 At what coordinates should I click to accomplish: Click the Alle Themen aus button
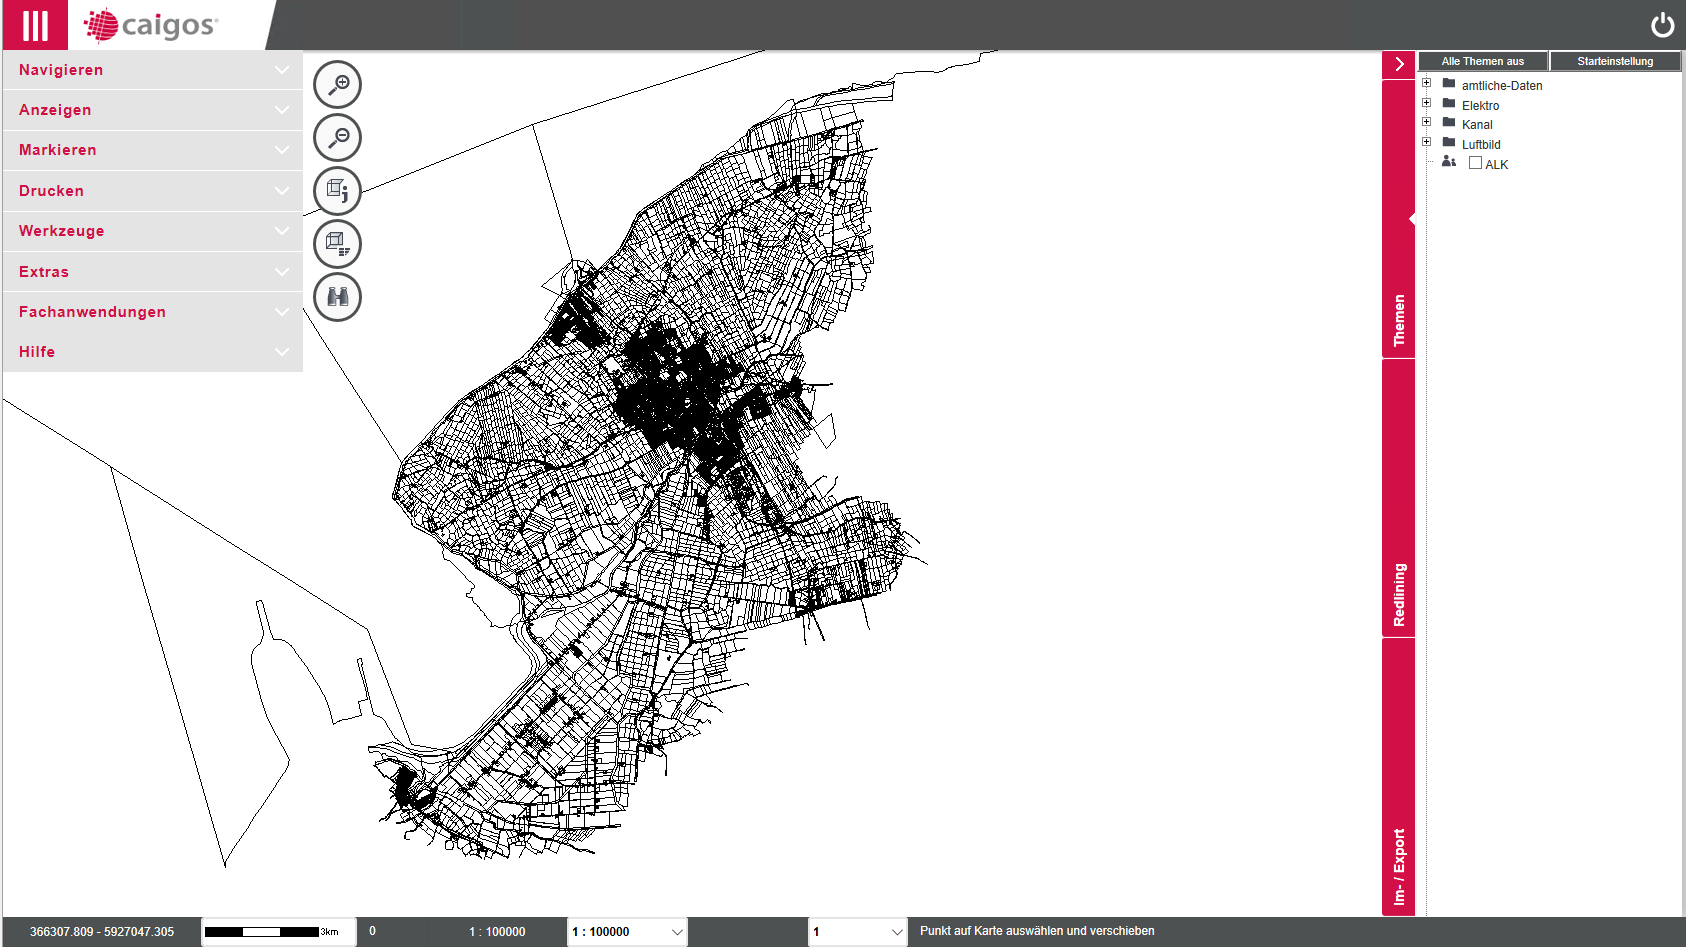pos(1482,61)
